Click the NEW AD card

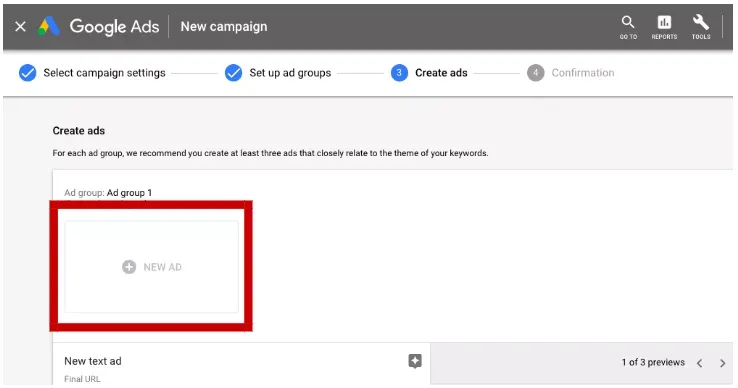[x=152, y=267]
